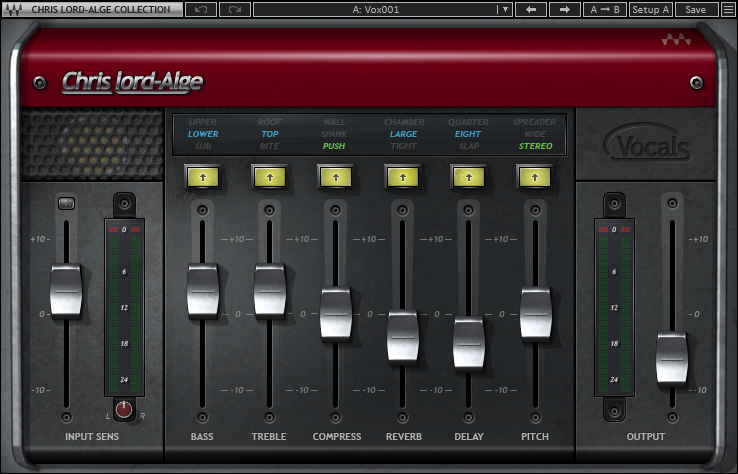
Task: Click the redo arrow in top bar
Action: [x=235, y=9]
